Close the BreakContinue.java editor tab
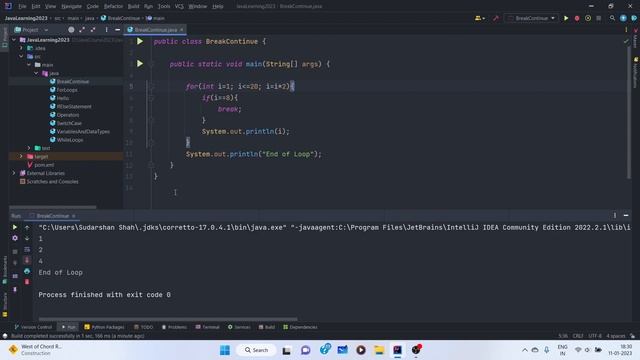Viewport: 640px width, 360px height. click(182, 30)
